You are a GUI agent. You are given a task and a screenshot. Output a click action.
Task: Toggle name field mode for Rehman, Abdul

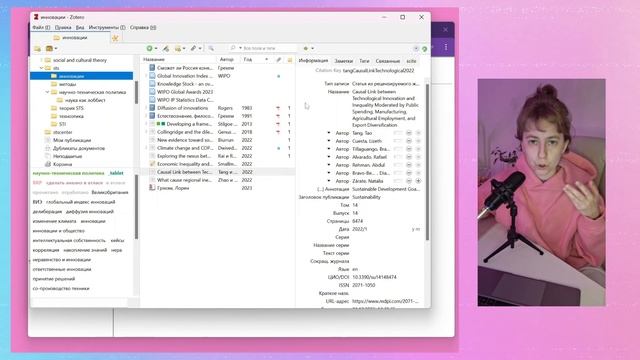coord(398,165)
